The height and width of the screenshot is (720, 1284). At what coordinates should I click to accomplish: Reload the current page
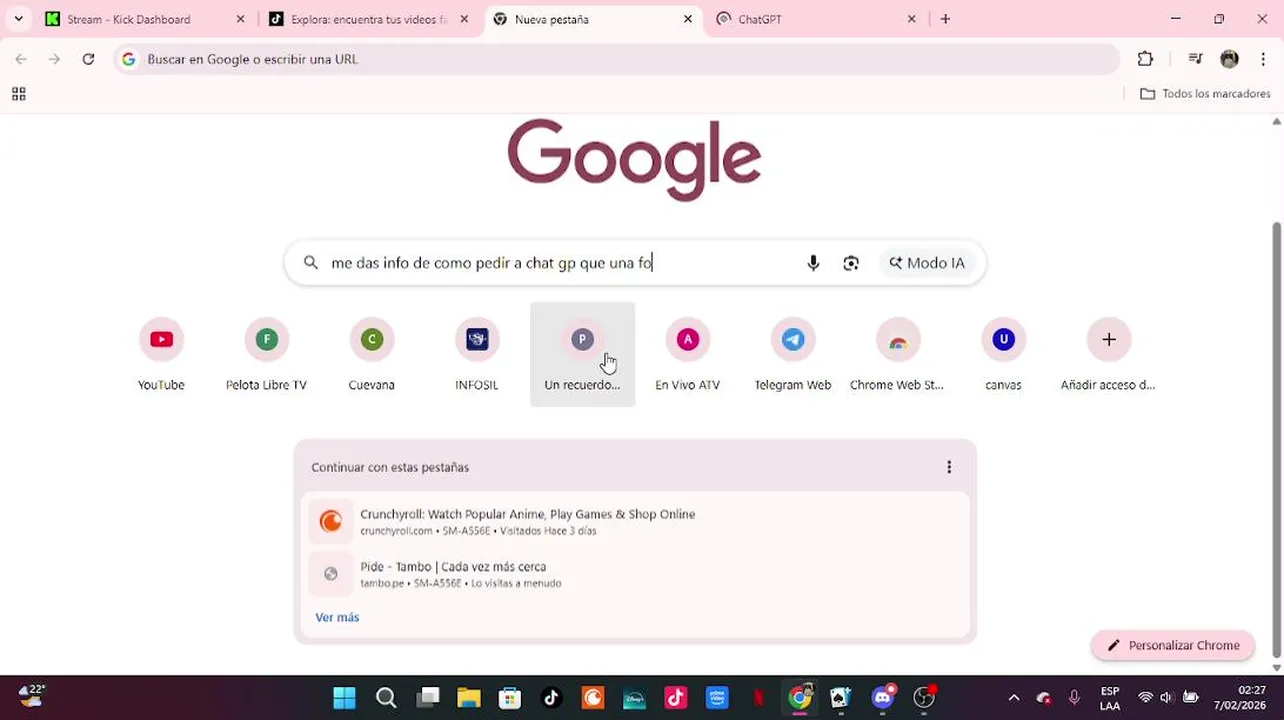tap(88, 59)
